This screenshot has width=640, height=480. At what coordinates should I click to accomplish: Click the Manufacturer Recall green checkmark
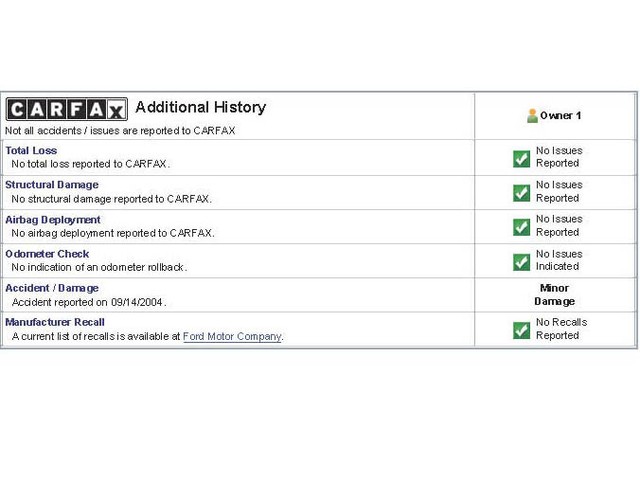(x=521, y=330)
